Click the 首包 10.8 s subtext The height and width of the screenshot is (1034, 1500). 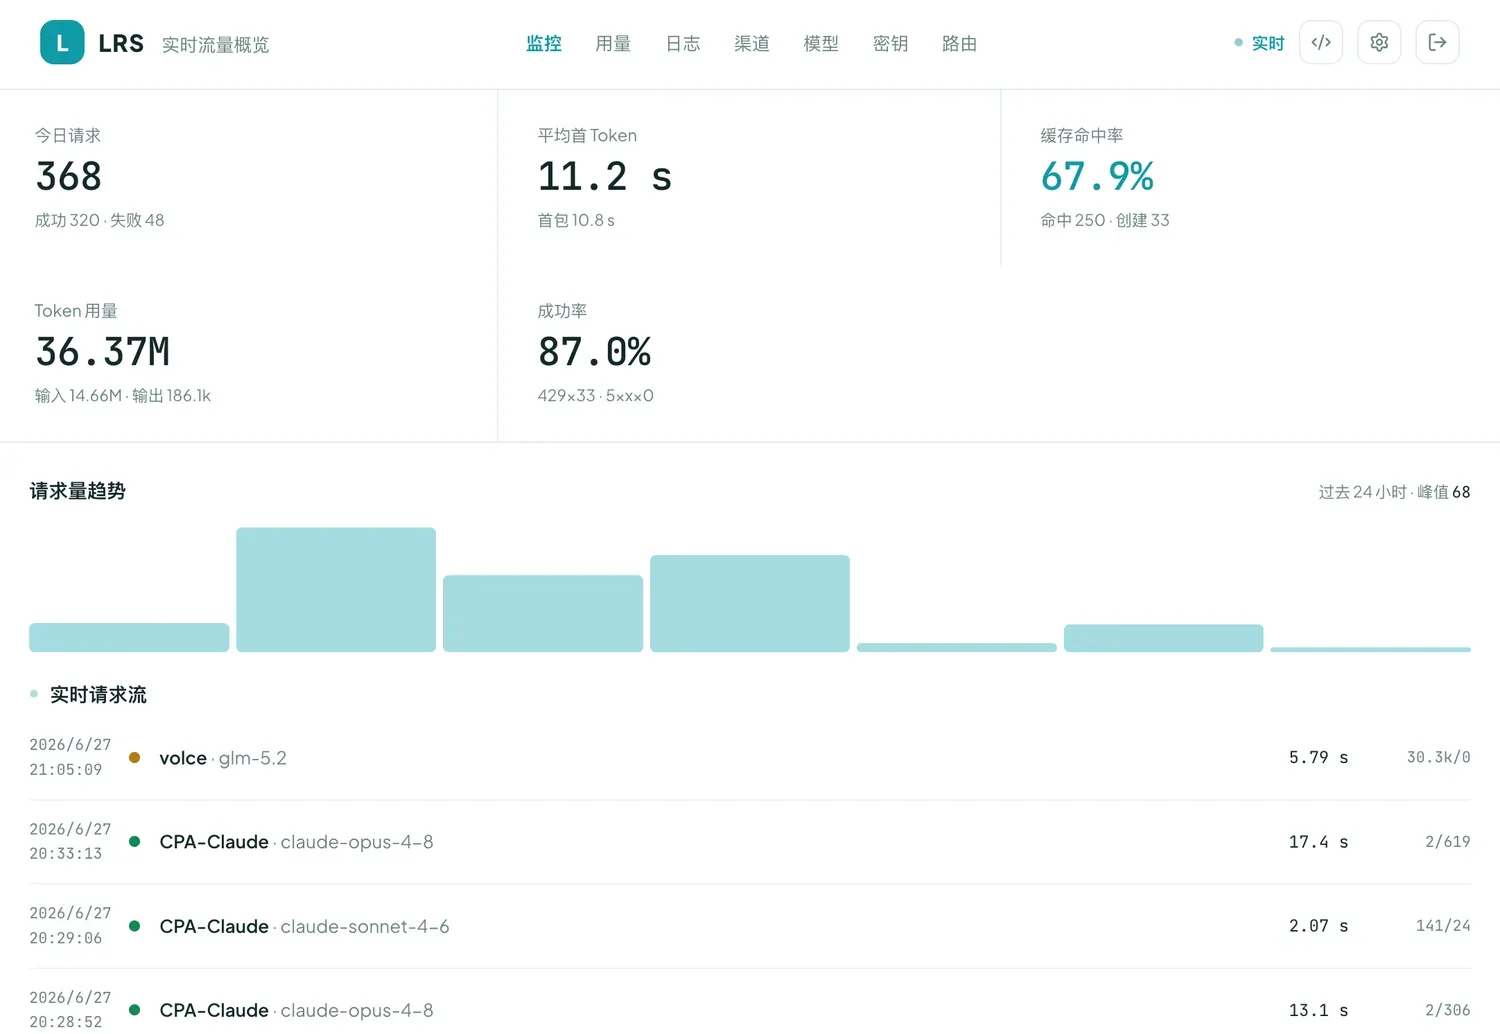(x=576, y=220)
